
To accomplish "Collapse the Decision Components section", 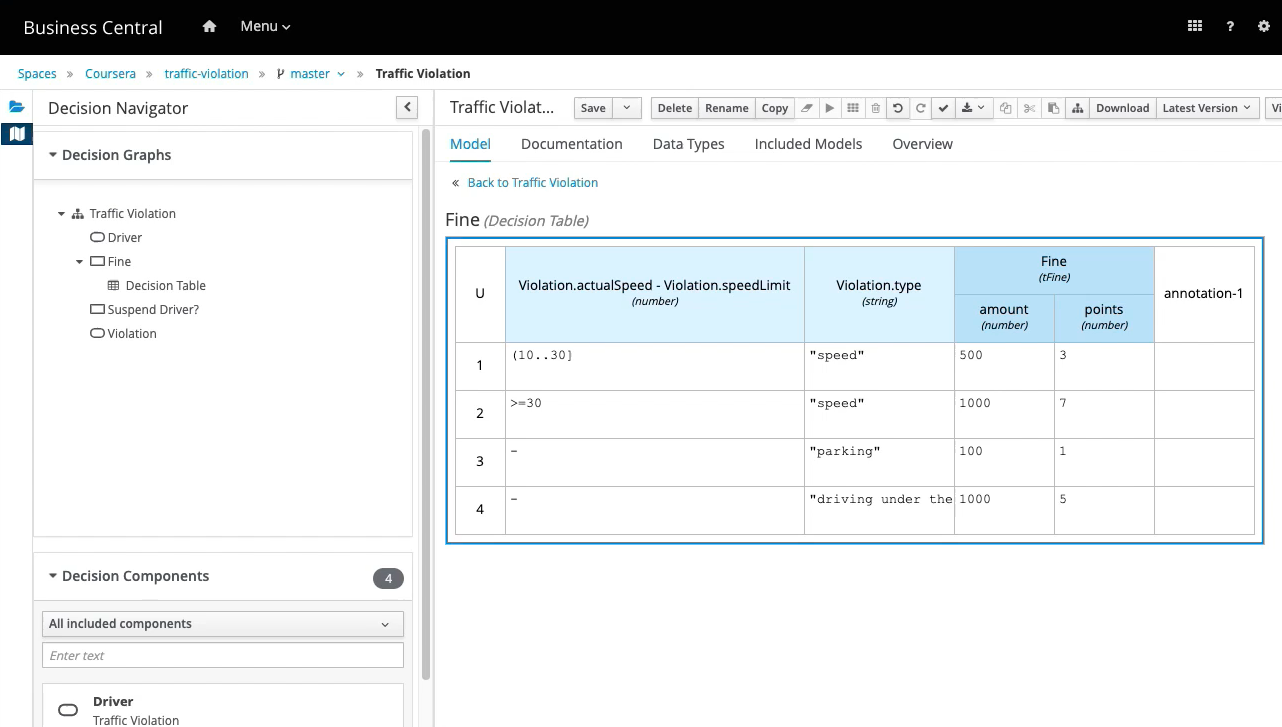I will (x=53, y=576).
